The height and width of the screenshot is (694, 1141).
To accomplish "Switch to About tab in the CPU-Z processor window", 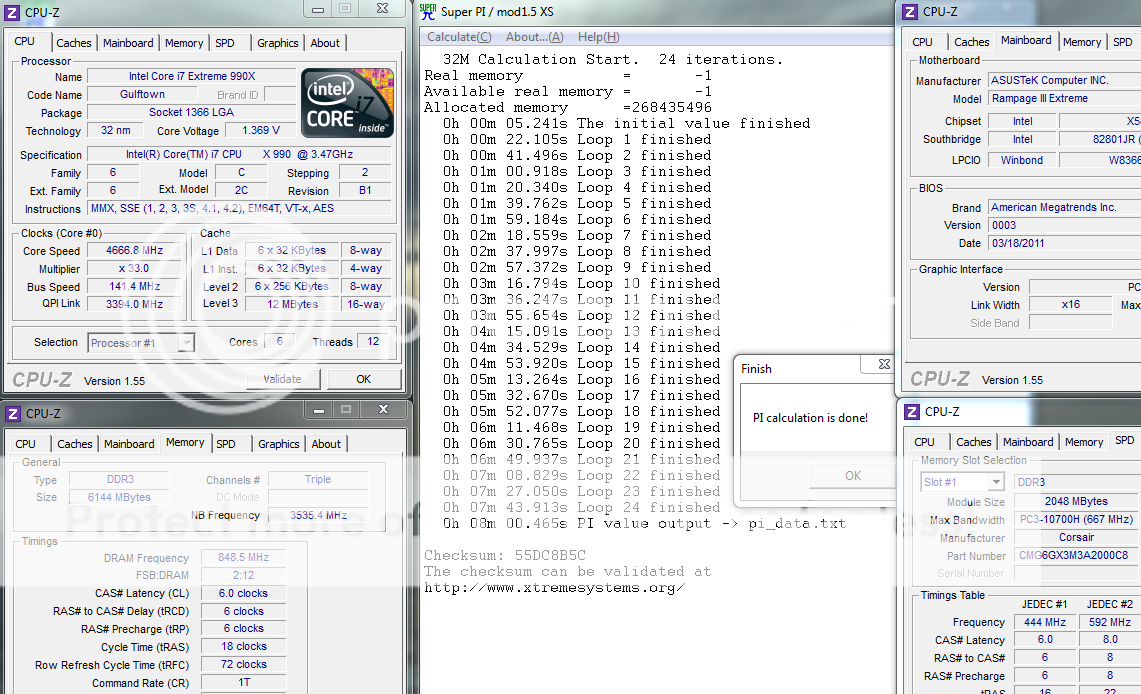I will click(x=325, y=43).
